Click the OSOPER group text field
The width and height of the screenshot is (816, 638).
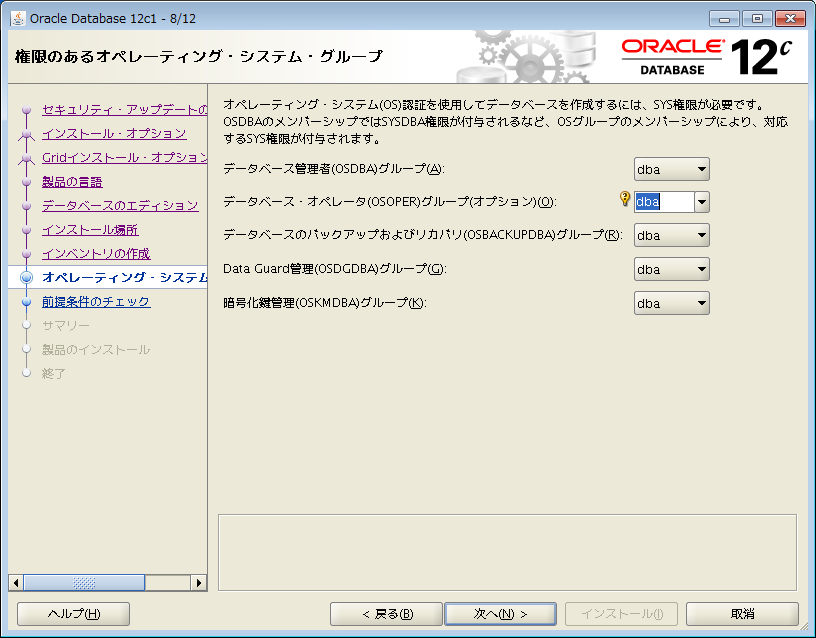tap(664, 202)
